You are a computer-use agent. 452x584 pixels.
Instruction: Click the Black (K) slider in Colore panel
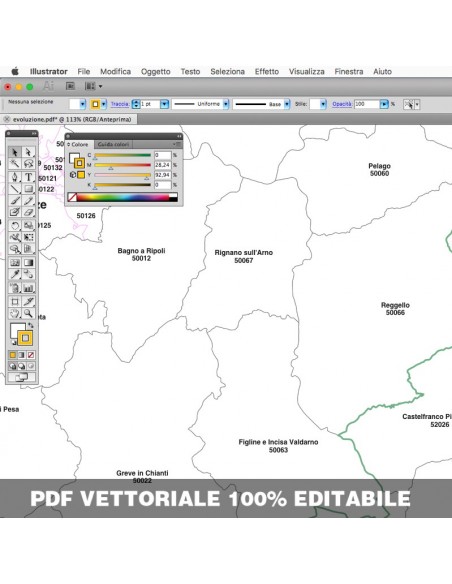tap(122, 185)
